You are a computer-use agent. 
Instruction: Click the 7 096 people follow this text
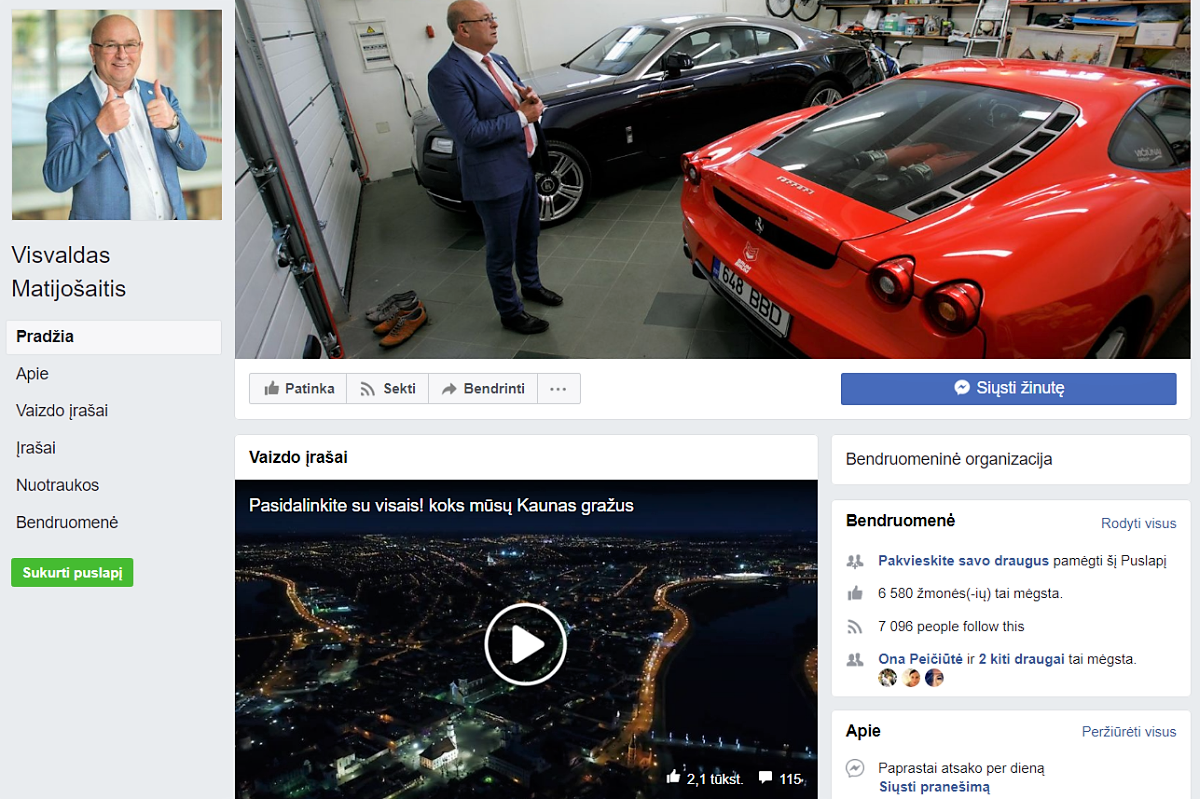pyautogui.click(x=951, y=627)
